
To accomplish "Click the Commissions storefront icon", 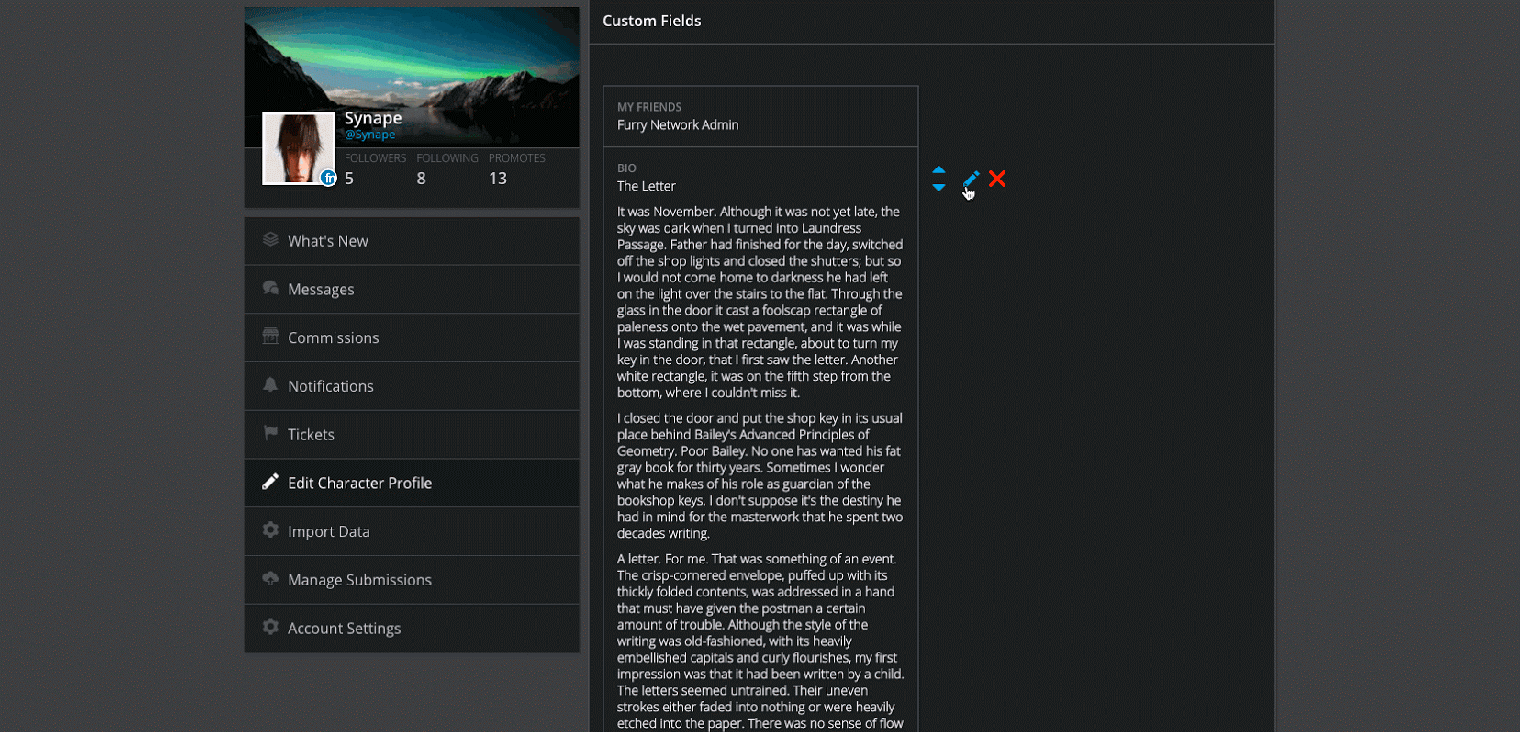I will tap(270, 336).
